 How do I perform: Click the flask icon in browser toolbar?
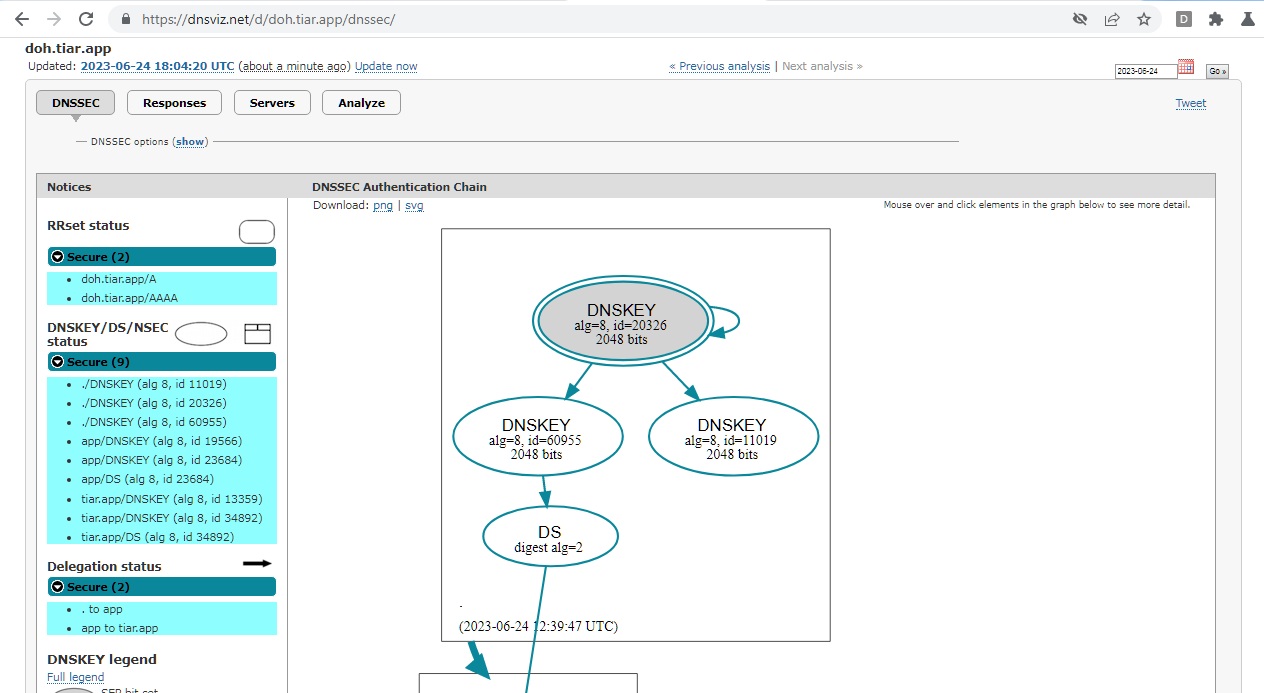coord(1247,19)
